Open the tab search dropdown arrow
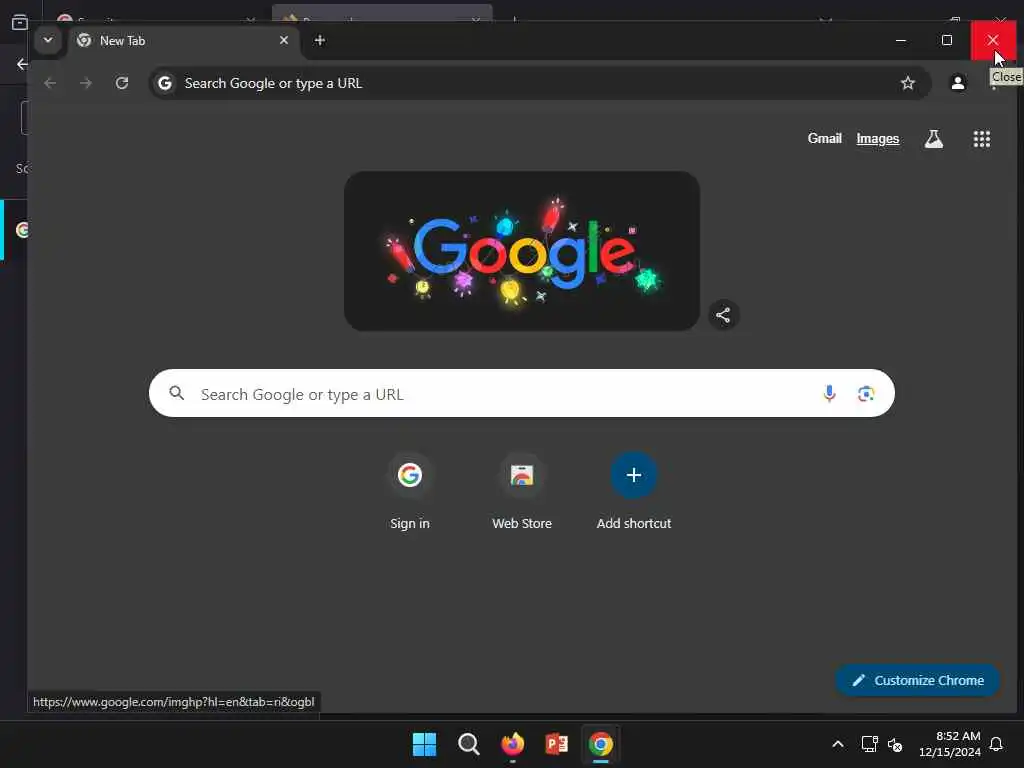 tap(48, 40)
